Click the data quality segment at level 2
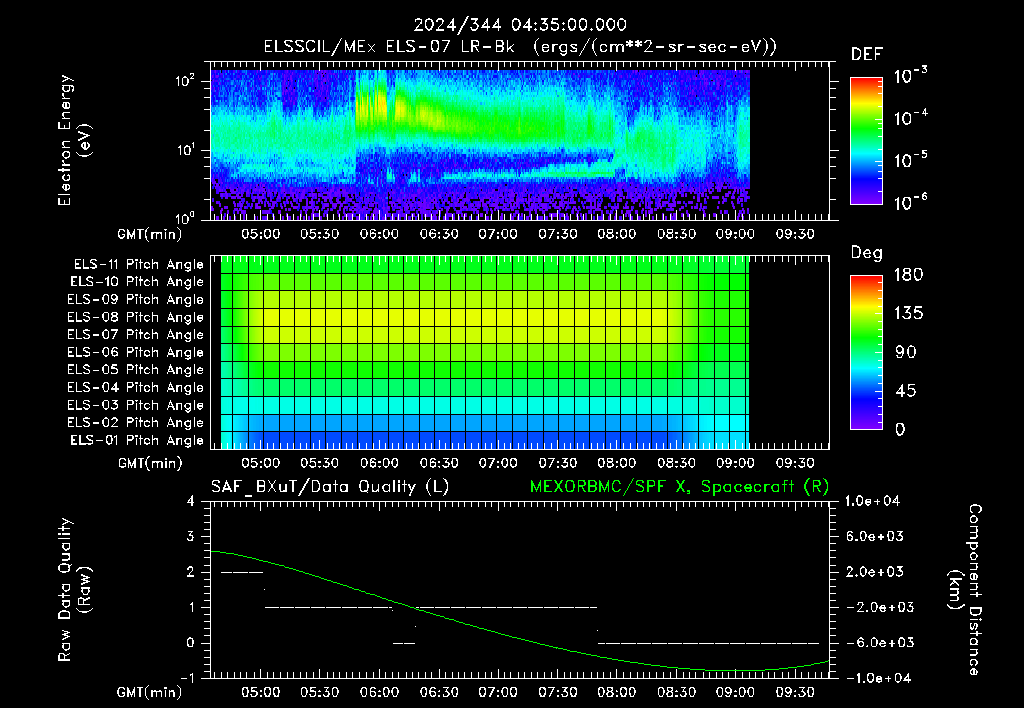The width and height of the screenshot is (1024, 708). tap(242, 572)
